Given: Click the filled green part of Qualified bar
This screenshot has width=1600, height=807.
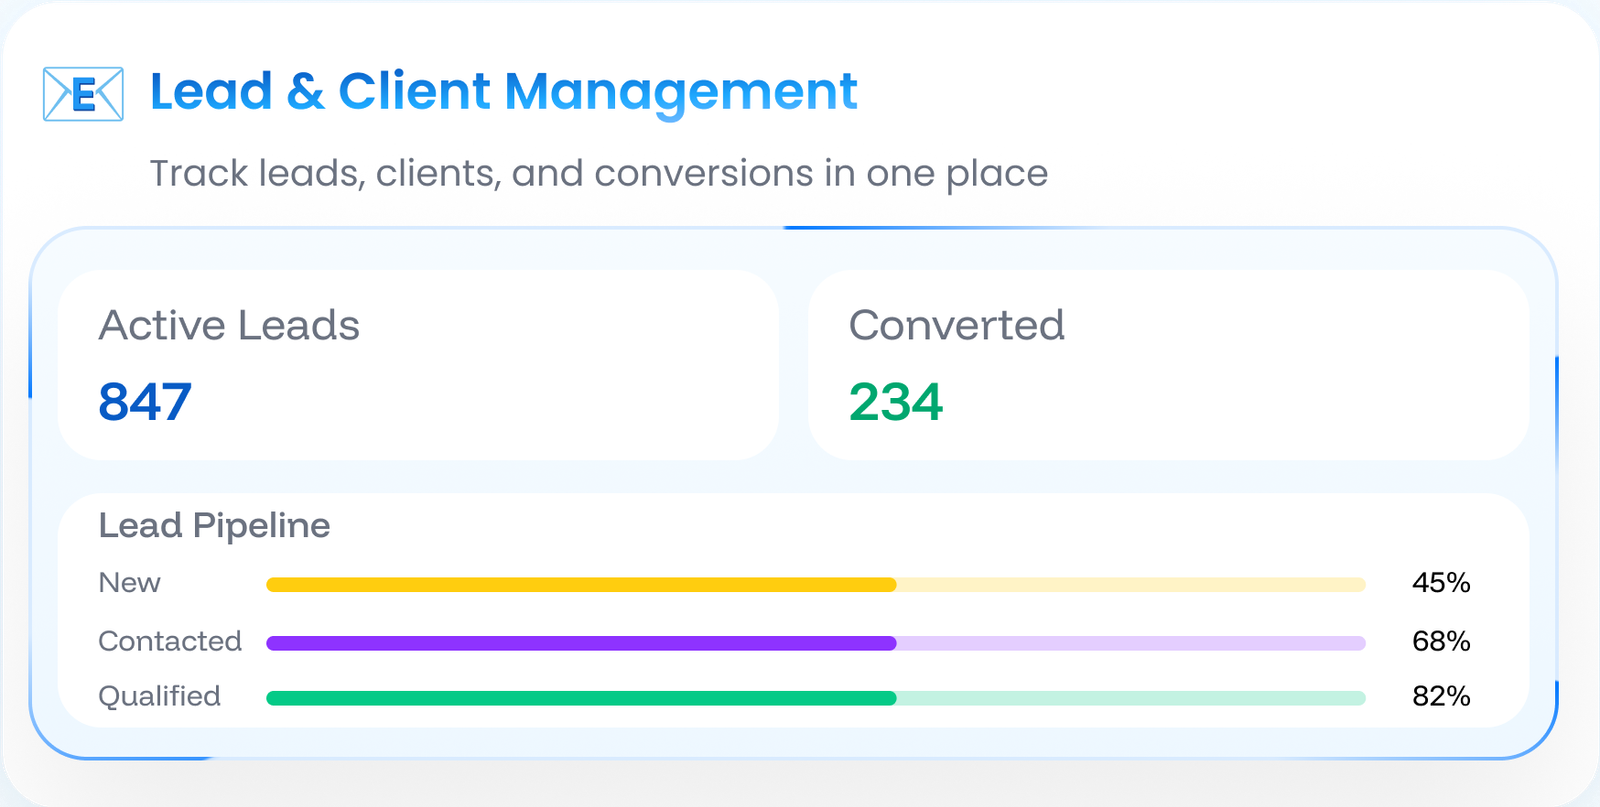Looking at the screenshot, I should 580,698.
